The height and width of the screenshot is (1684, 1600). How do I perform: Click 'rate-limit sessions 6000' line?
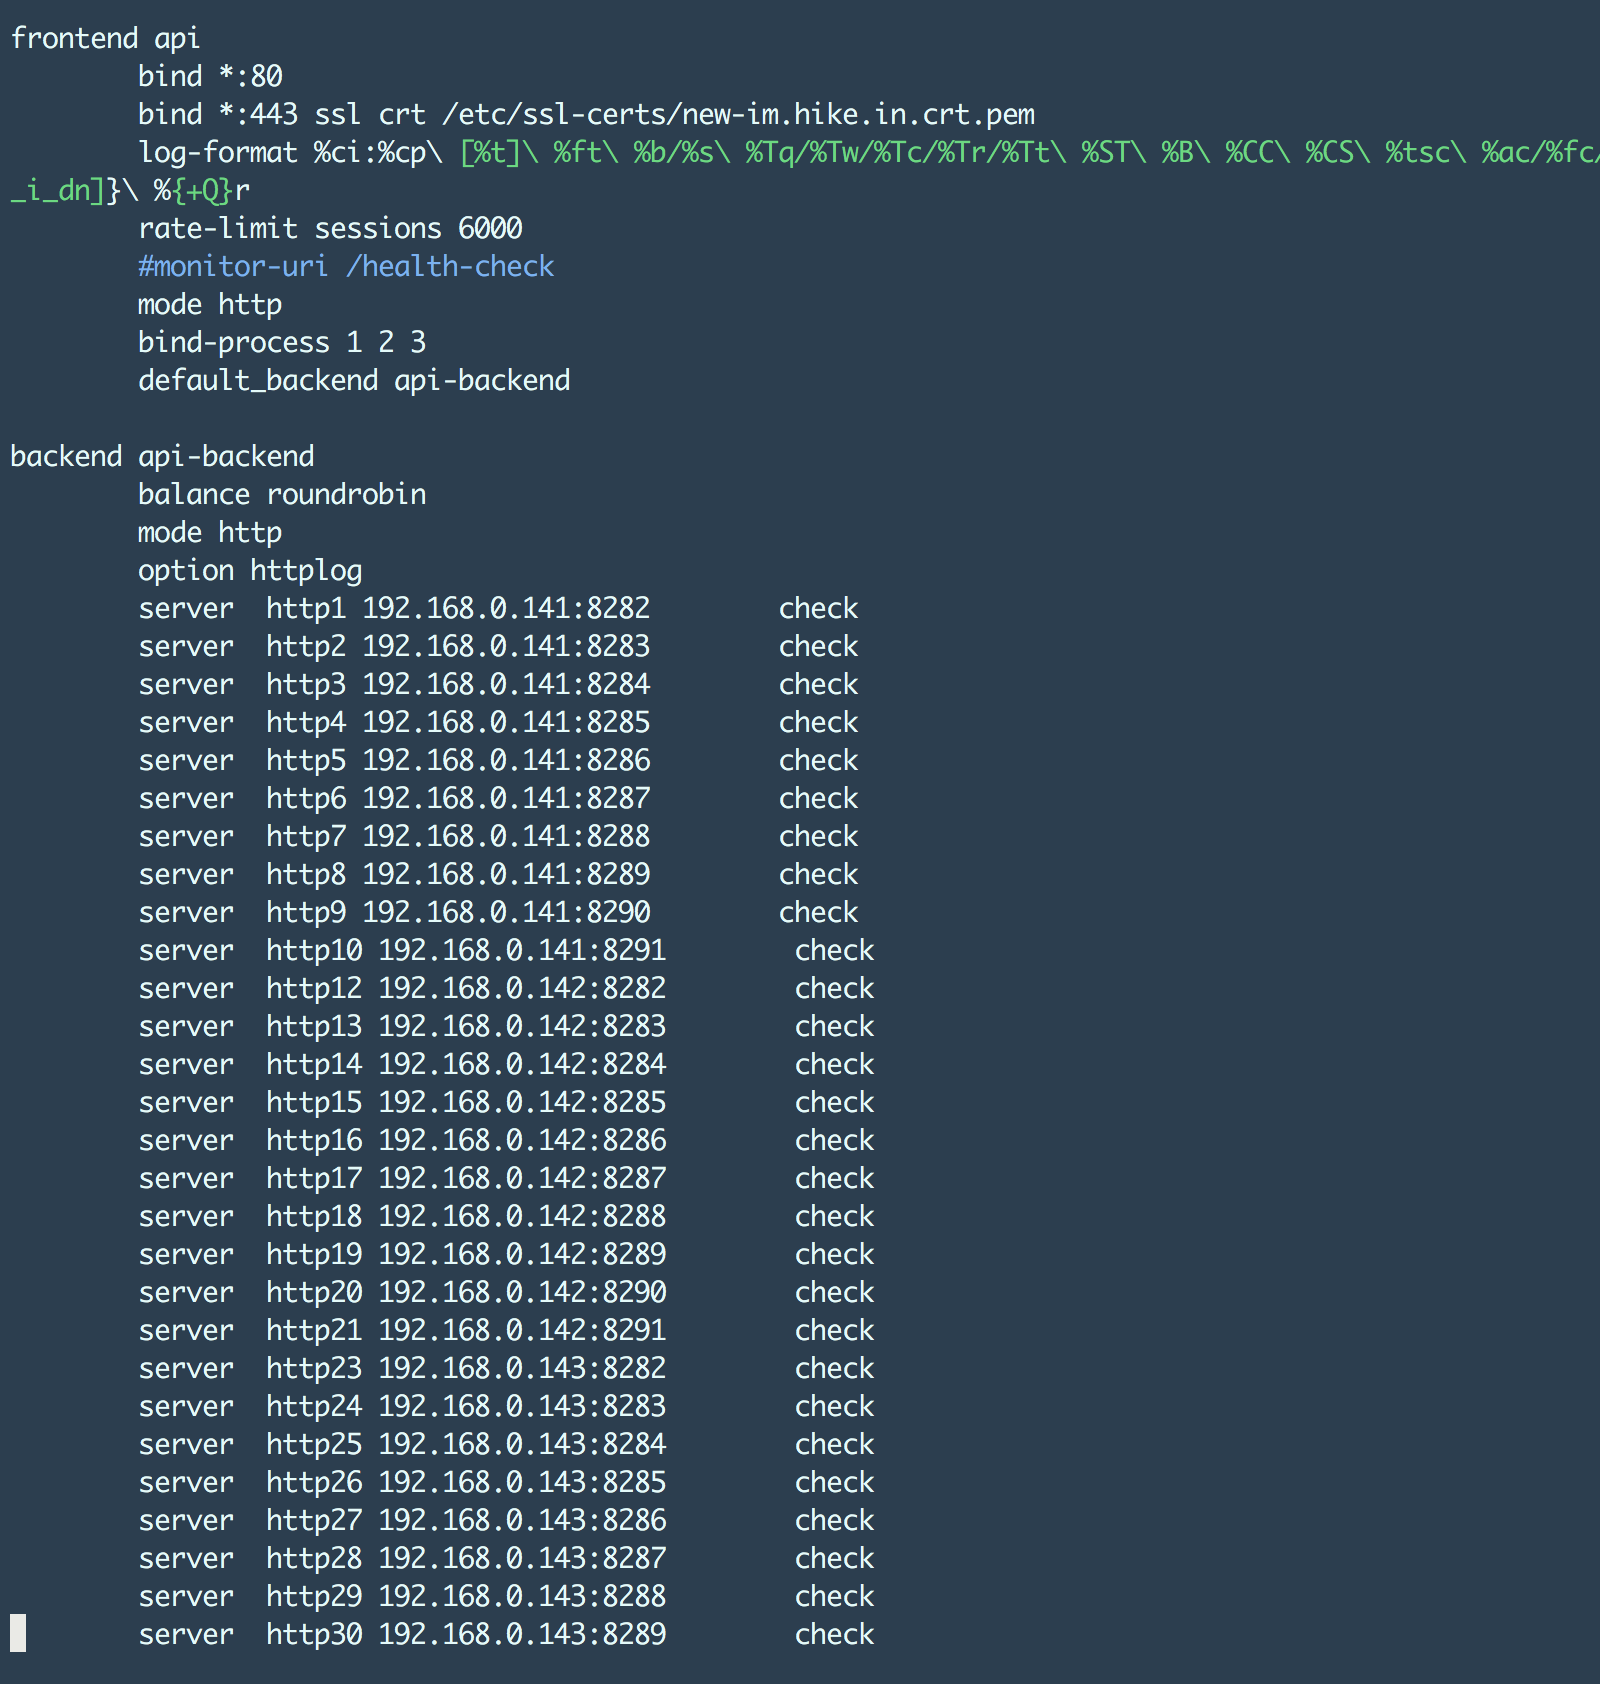click(330, 228)
